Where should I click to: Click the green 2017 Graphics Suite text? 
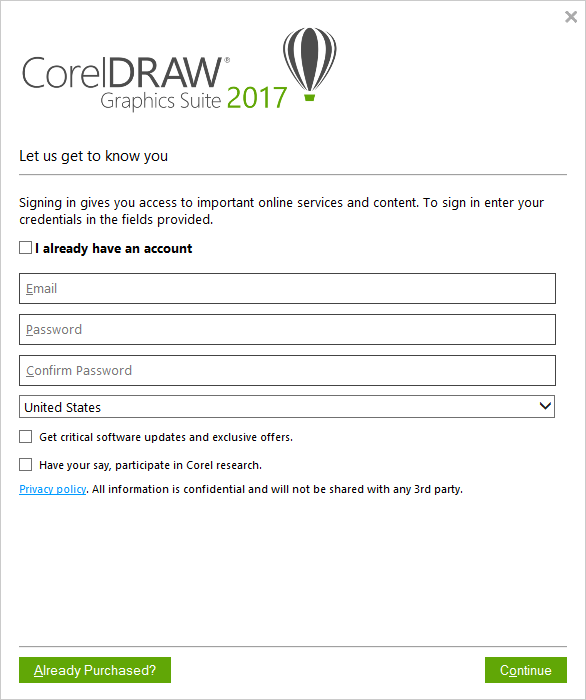(257, 98)
